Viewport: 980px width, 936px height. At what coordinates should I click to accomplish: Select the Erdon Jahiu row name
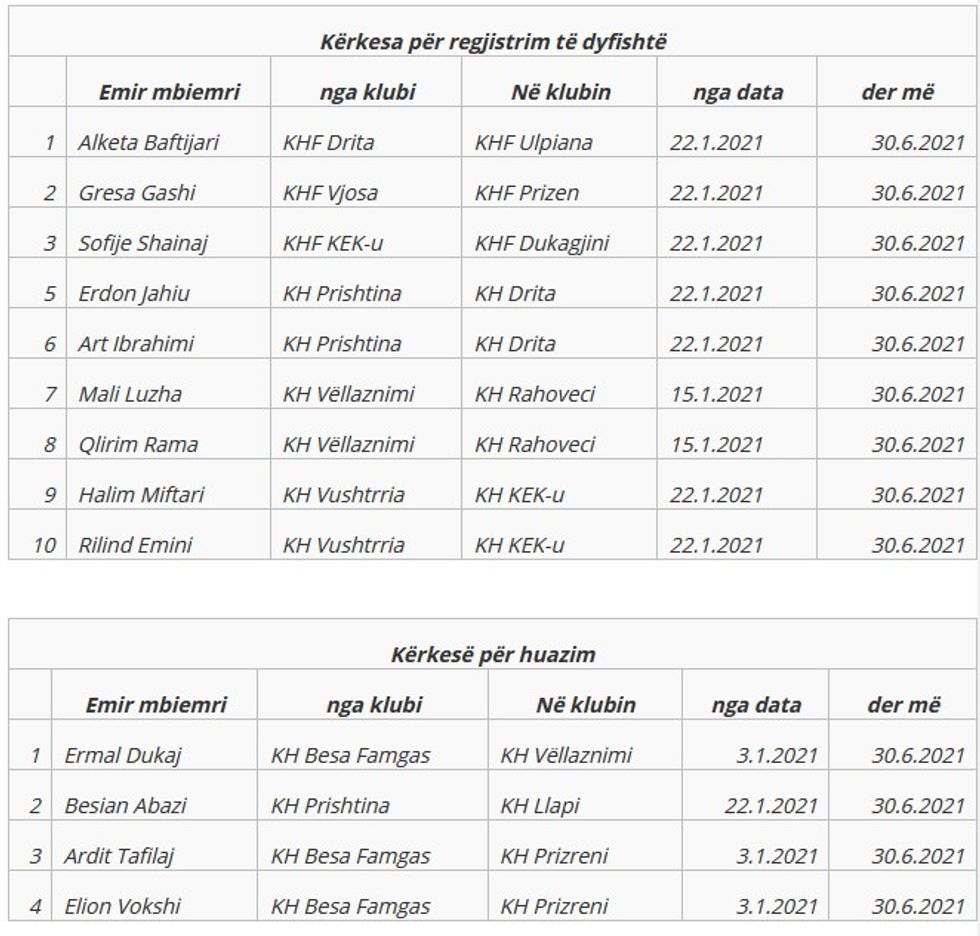tap(134, 293)
